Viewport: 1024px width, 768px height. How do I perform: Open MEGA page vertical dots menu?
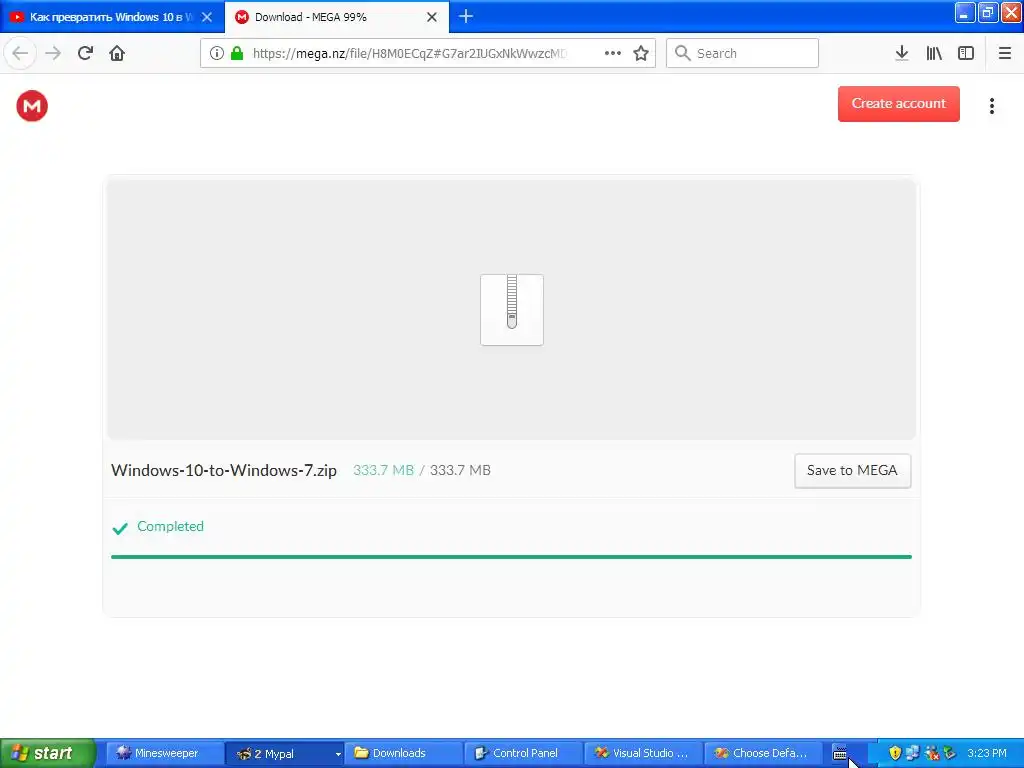992,106
